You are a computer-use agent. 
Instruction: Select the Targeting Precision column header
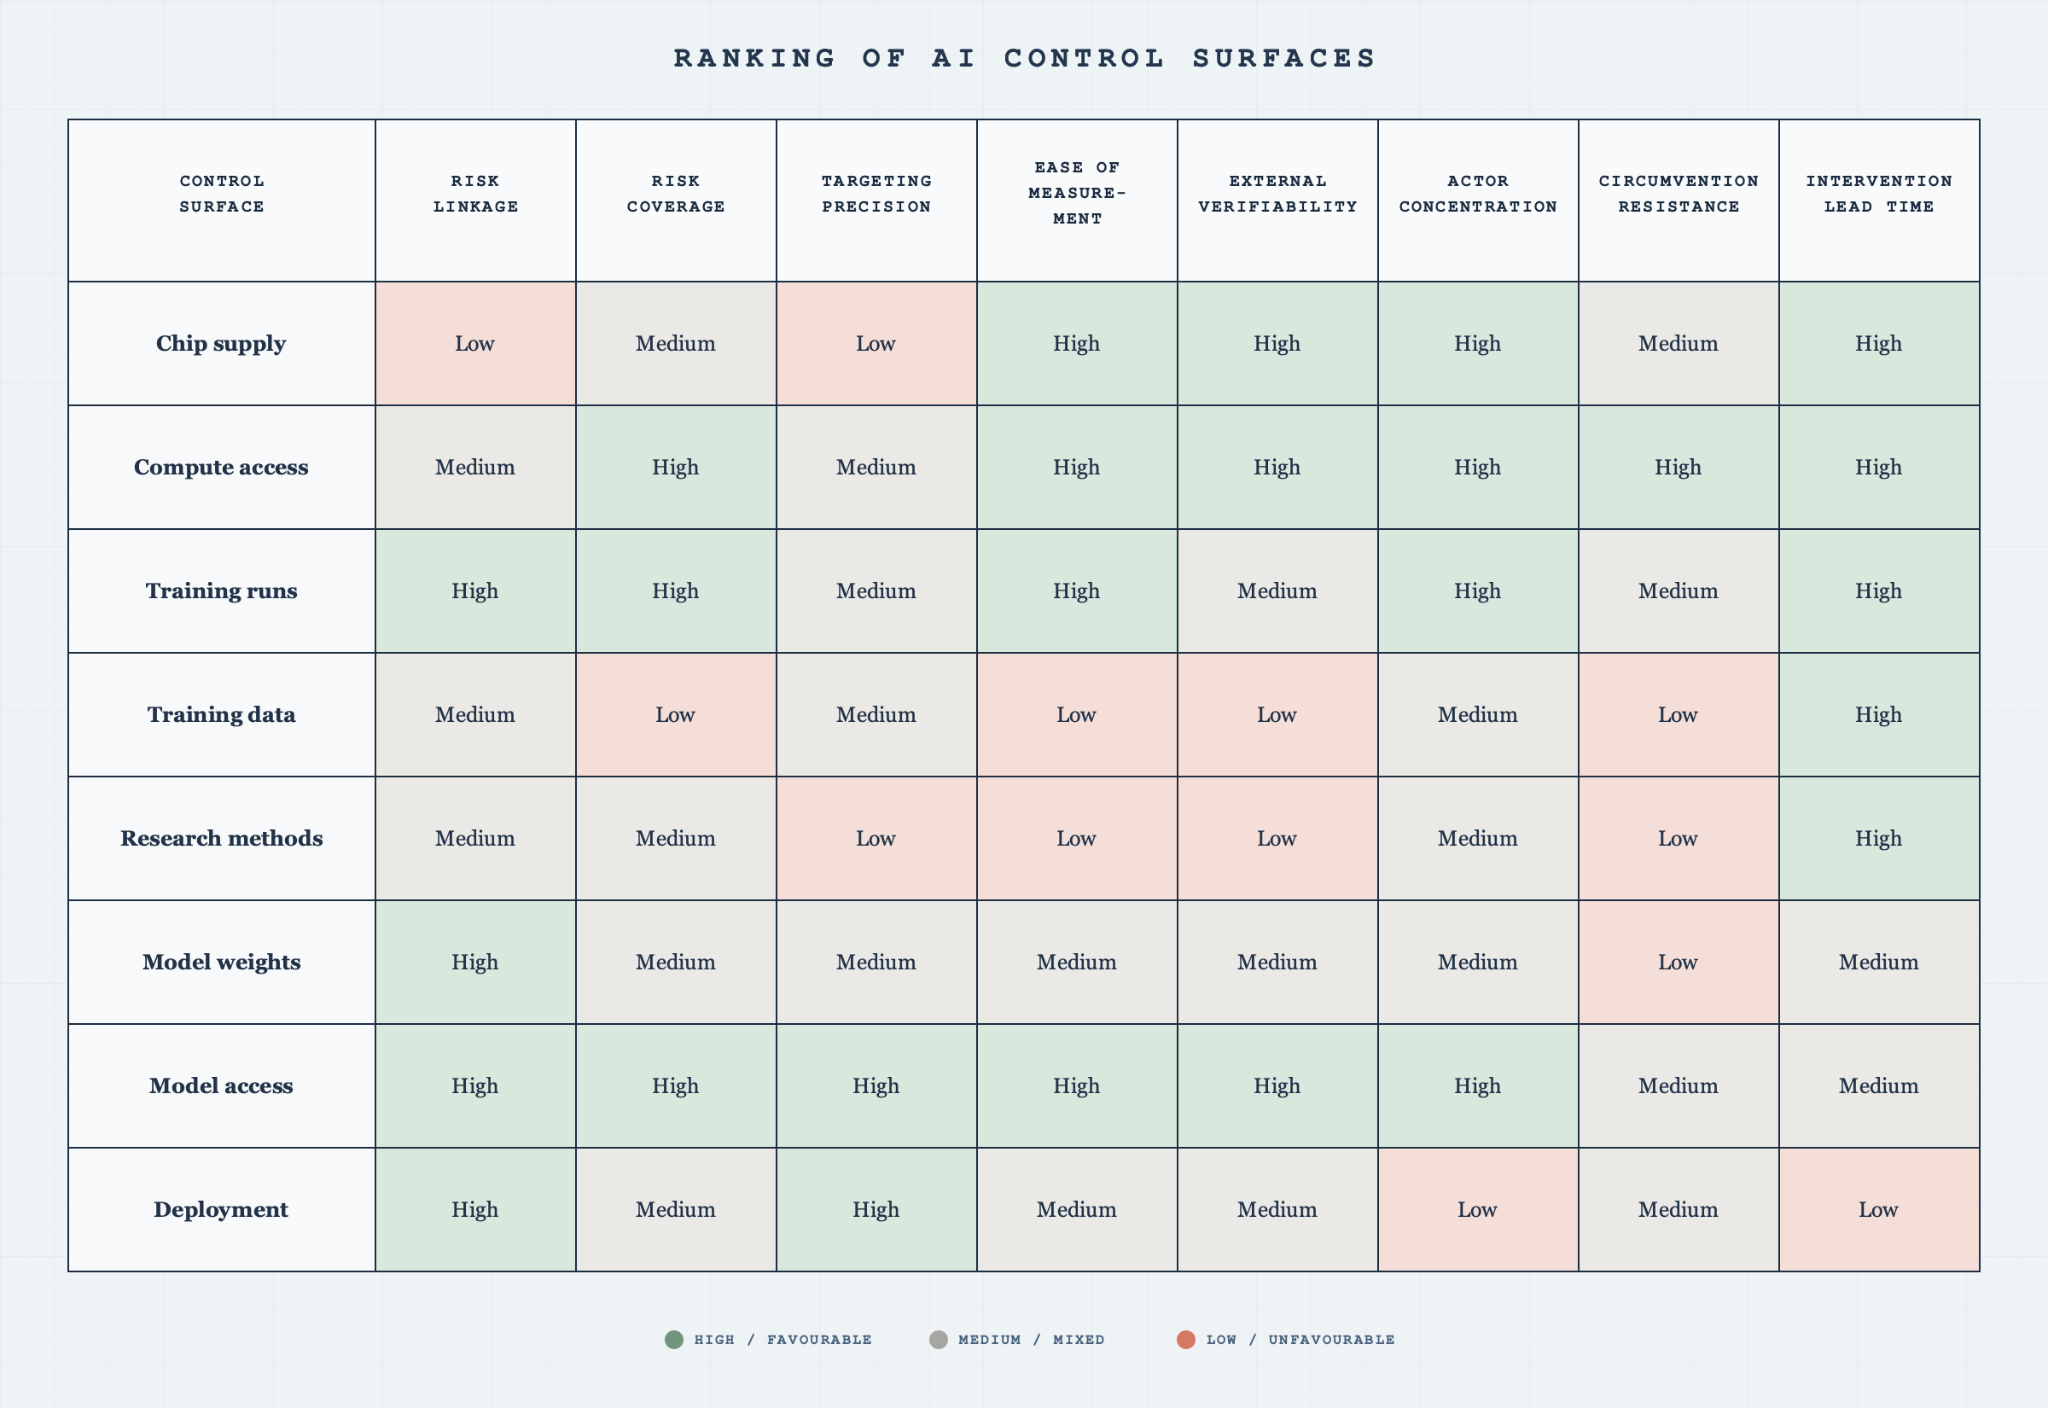pyautogui.click(x=877, y=194)
